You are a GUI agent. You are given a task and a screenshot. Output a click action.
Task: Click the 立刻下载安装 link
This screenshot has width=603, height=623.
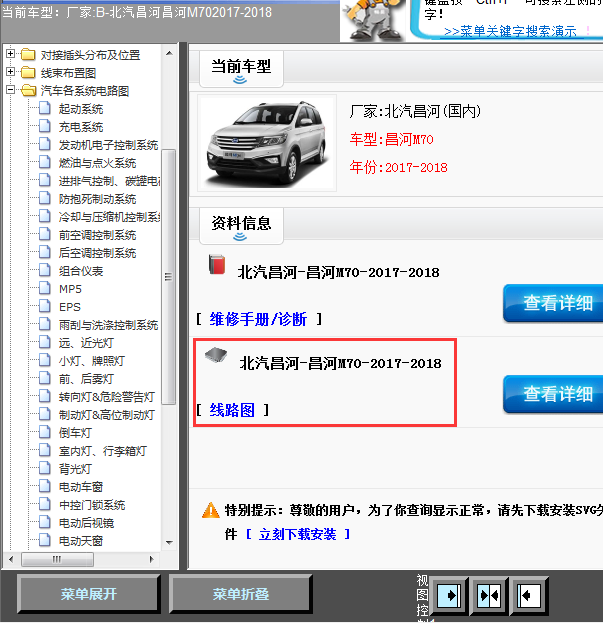297,534
